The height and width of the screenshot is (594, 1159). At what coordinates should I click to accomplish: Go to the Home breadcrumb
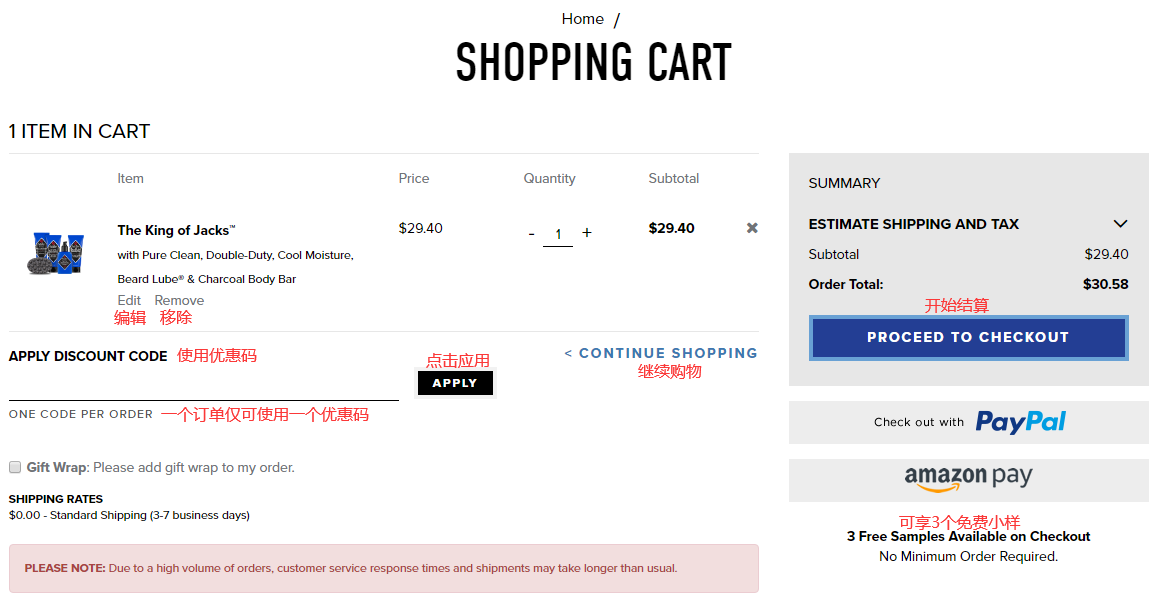click(582, 19)
